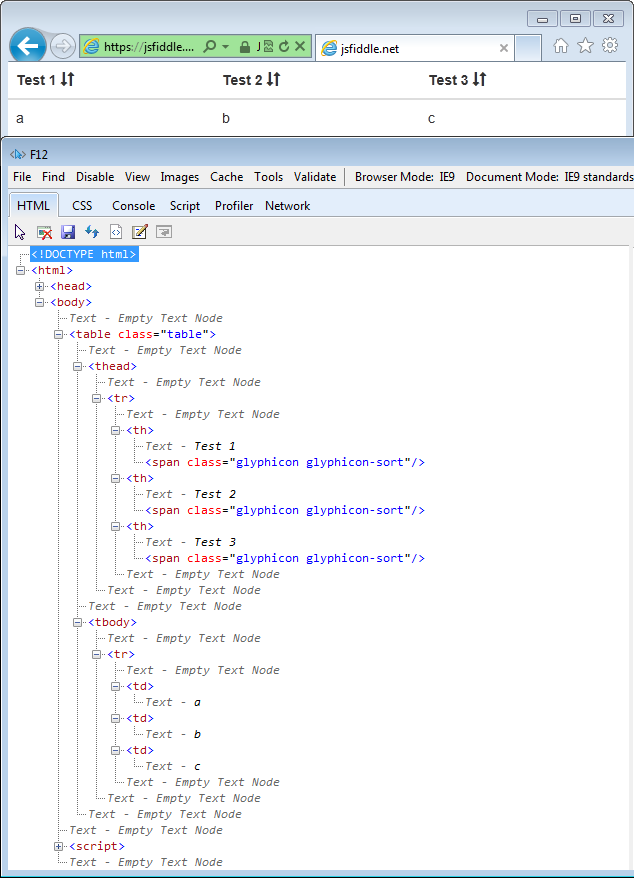The width and height of the screenshot is (634, 878).
Task: Select the HTML tab
Action: pyautogui.click(x=34, y=206)
